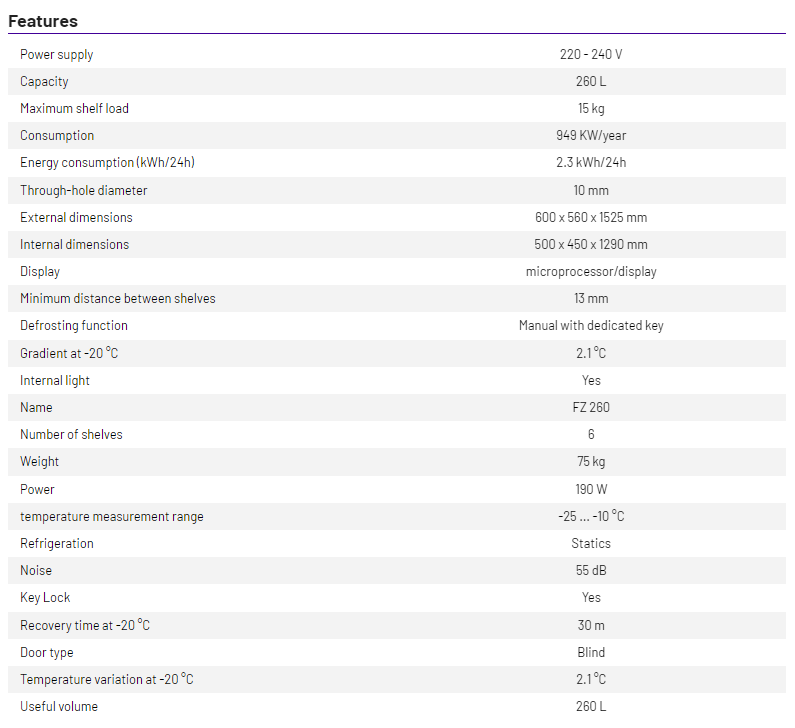The width and height of the screenshot is (795, 728).
Task: Select the Statics refrigeration value
Action: tap(591, 543)
